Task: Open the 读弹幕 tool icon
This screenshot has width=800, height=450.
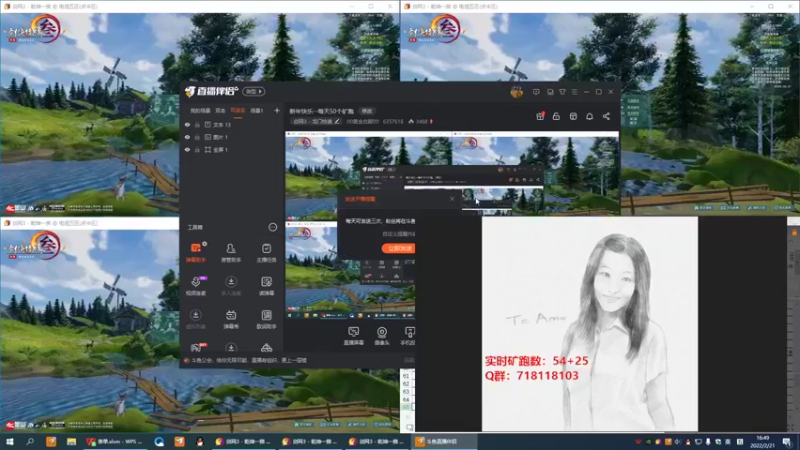Action: [x=266, y=286]
